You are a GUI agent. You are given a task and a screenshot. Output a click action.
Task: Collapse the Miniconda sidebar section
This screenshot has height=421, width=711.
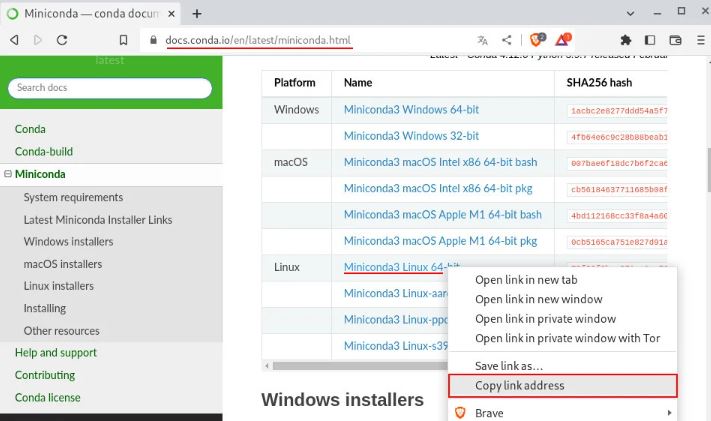pos(8,174)
